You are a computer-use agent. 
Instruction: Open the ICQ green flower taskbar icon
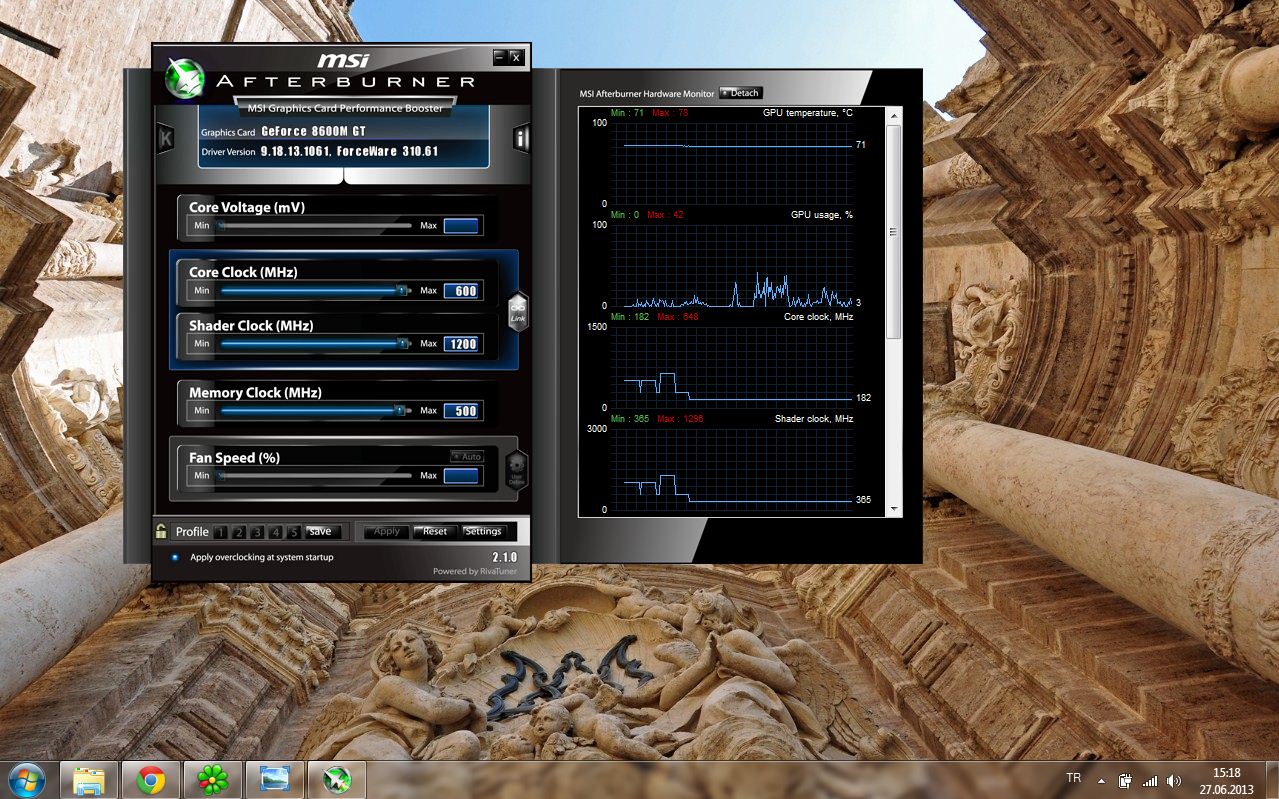pos(211,779)
